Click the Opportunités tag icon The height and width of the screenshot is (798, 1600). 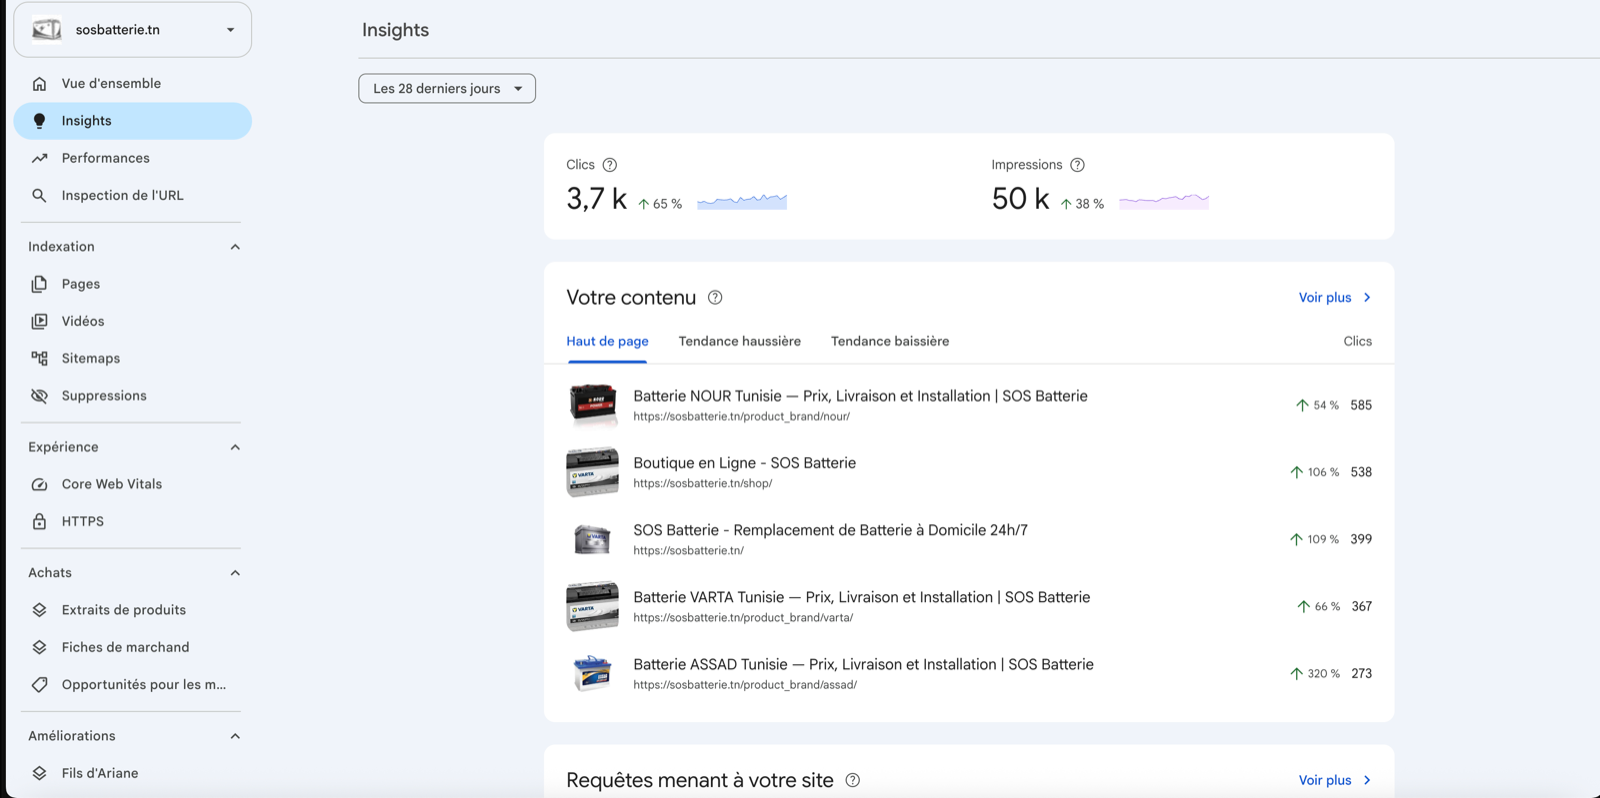[x=39, y=685]
